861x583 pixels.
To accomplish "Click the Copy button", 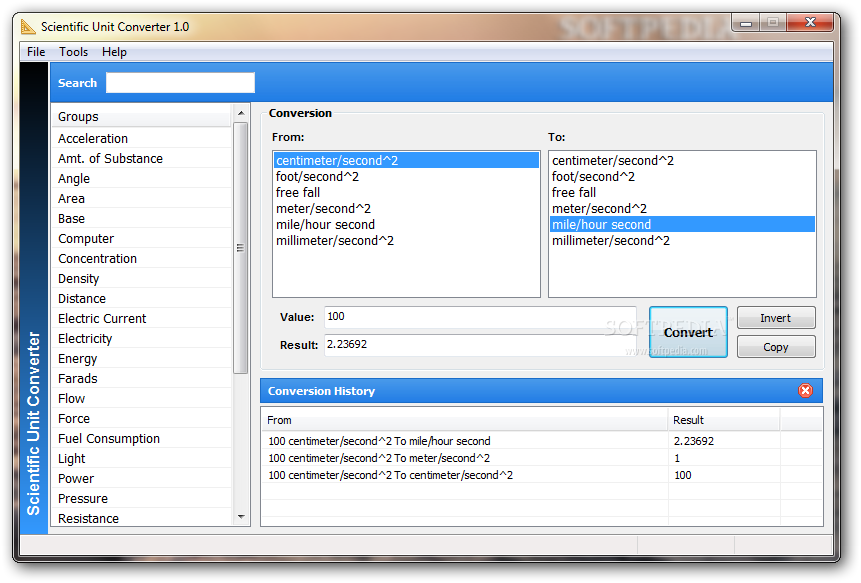I will click(x=775, y=347).
